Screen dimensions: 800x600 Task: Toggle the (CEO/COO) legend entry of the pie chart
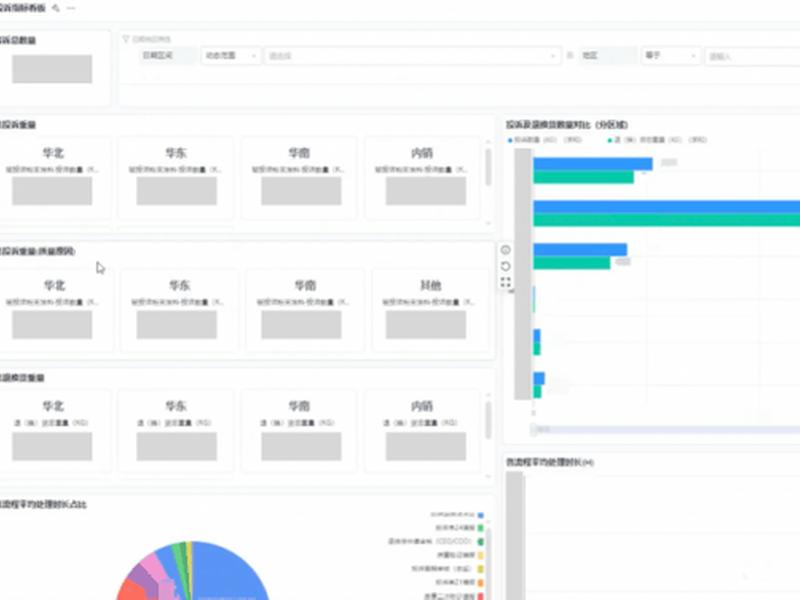coord(436,541)
